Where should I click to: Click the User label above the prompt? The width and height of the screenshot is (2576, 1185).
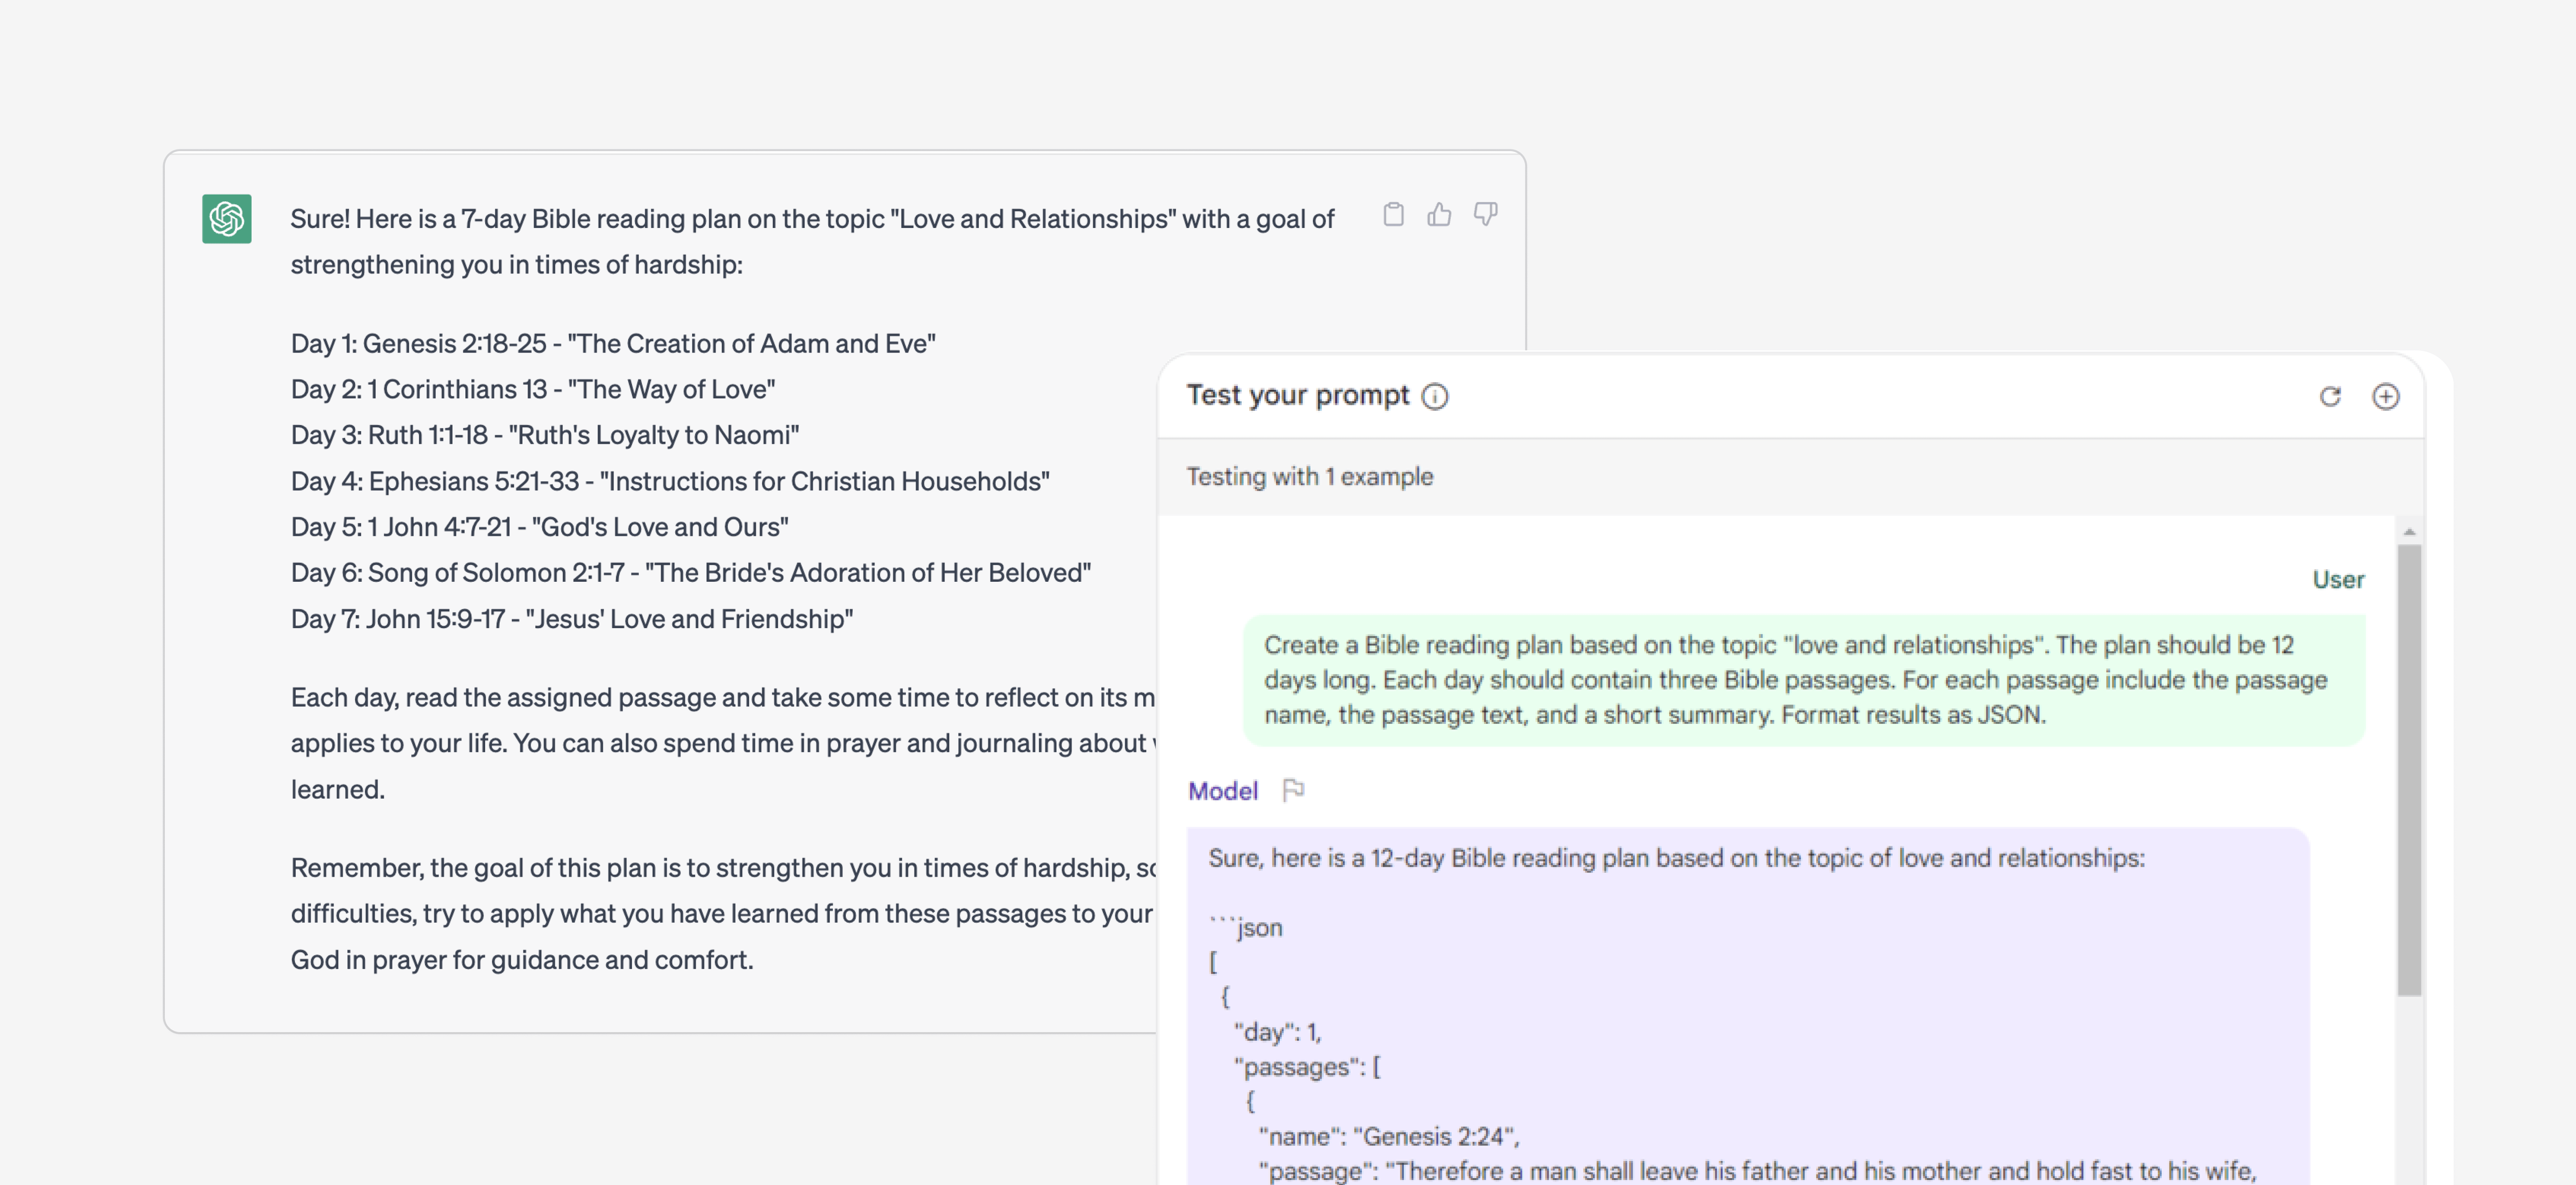[x=2338, y=579]
